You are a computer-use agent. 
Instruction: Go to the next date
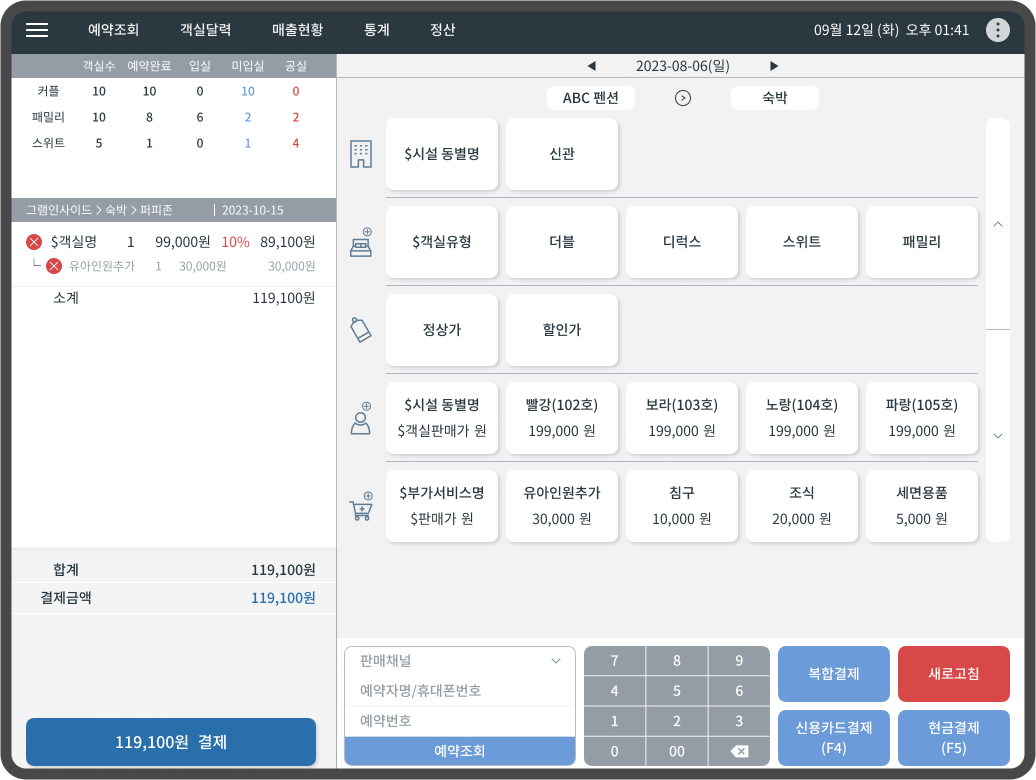click(x=773, y=66)
